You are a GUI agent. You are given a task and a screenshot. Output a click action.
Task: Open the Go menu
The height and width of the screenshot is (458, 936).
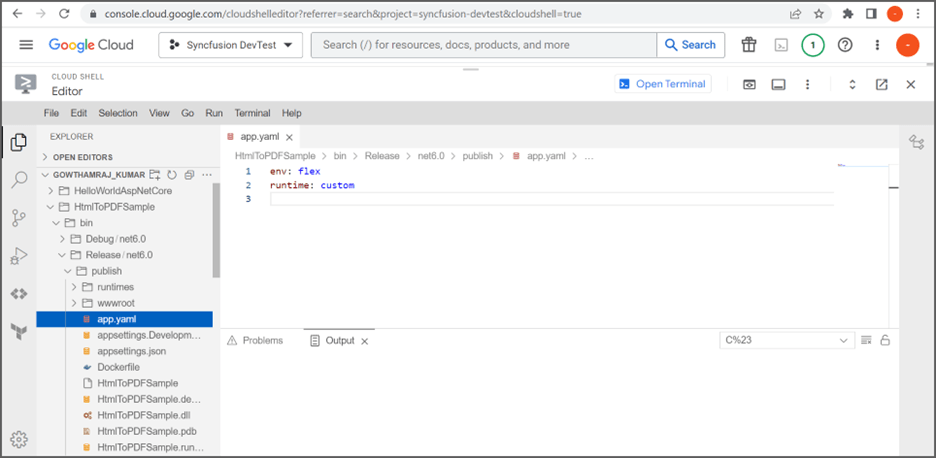point(187,113)
